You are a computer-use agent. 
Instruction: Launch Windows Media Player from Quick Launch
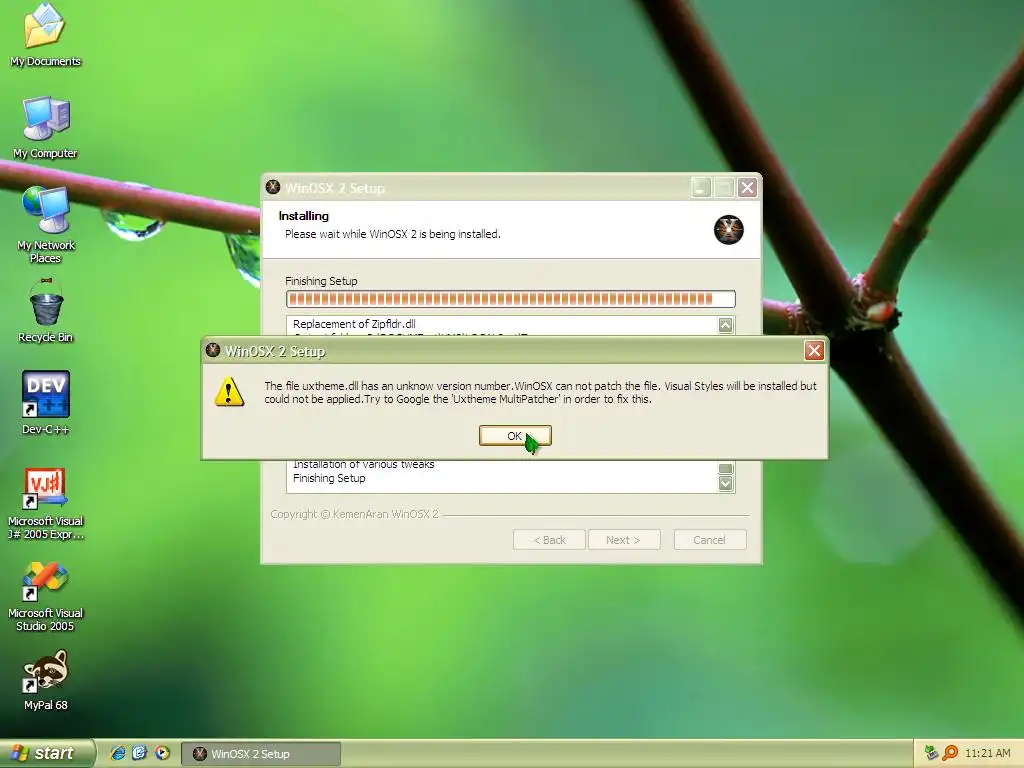(x=162, y=753)
